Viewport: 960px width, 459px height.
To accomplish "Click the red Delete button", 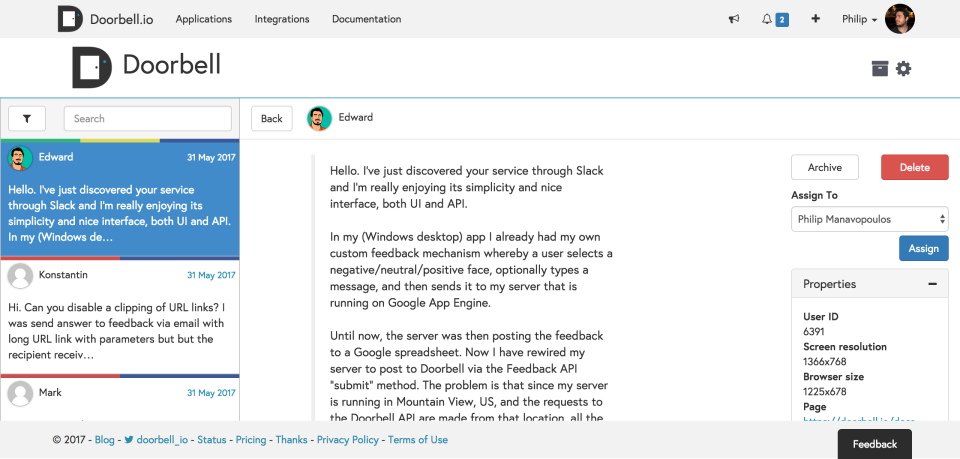I will (915, 167).
